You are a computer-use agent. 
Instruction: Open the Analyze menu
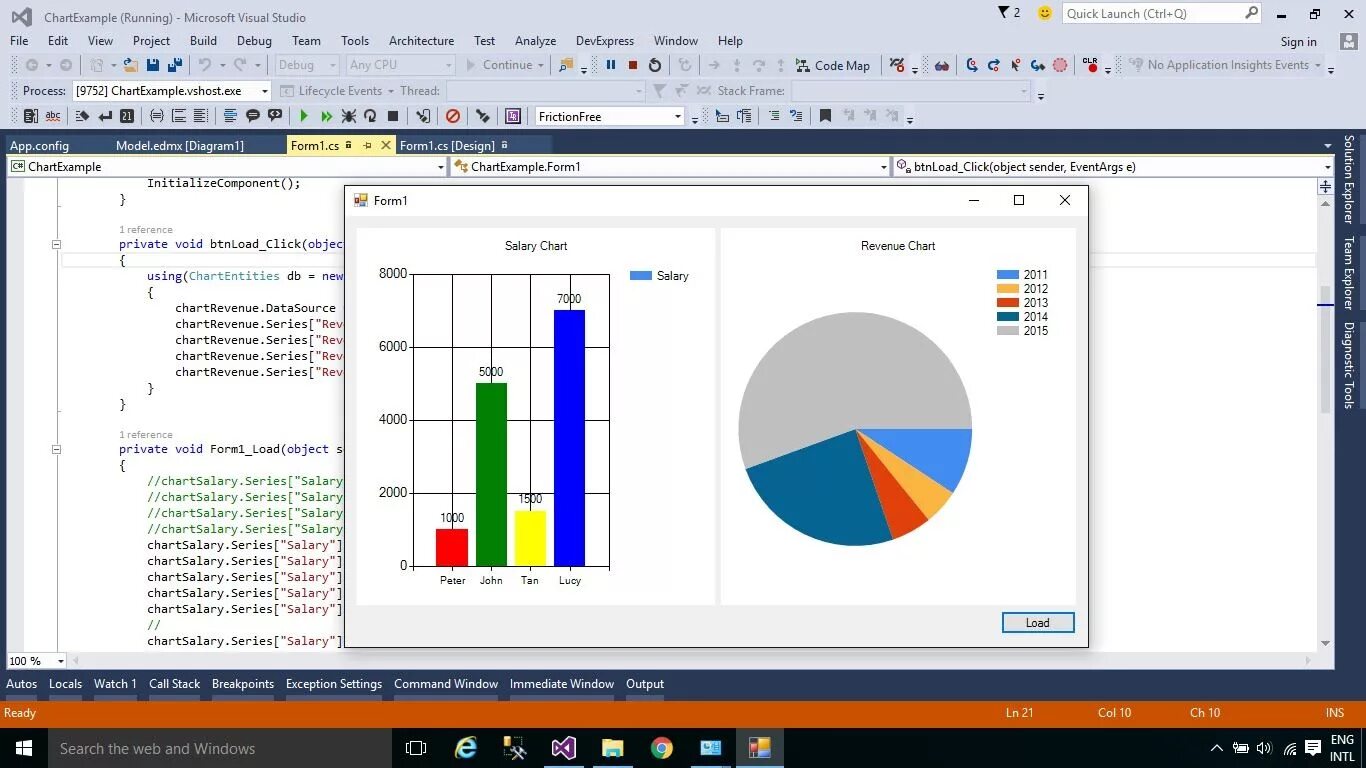(535, 41)
